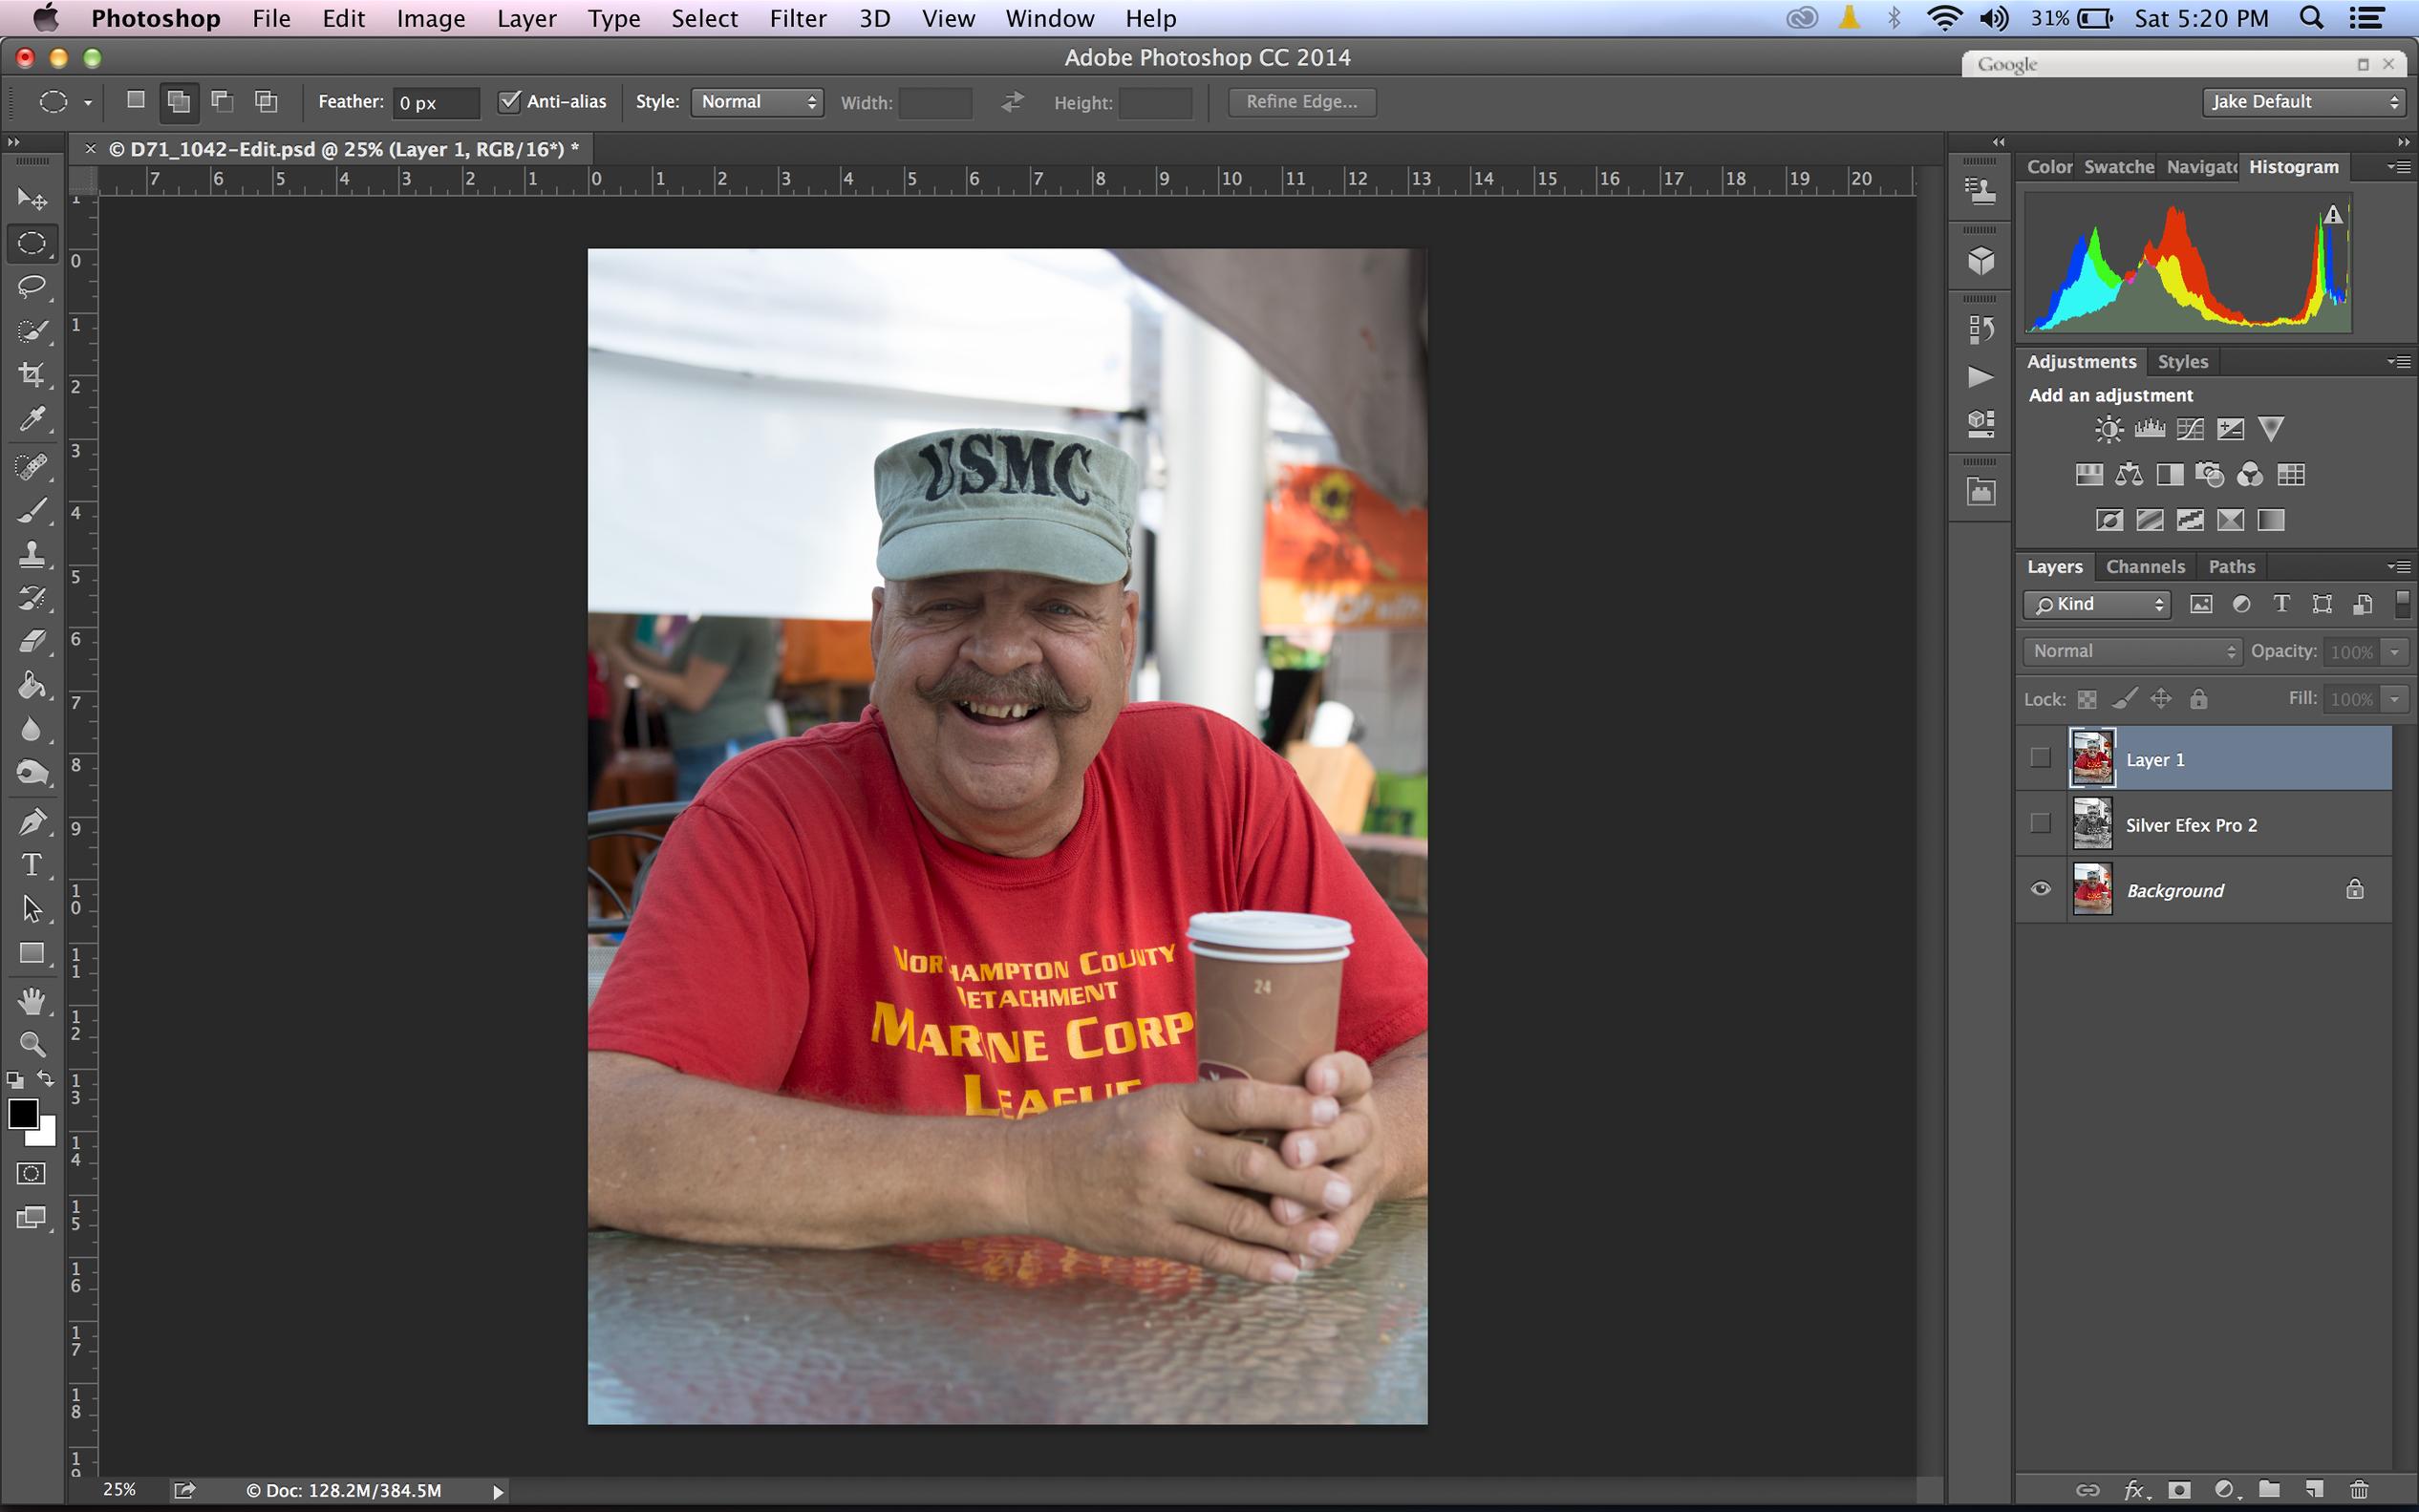Open the Style dropdown set to Normal

point(757,102)
